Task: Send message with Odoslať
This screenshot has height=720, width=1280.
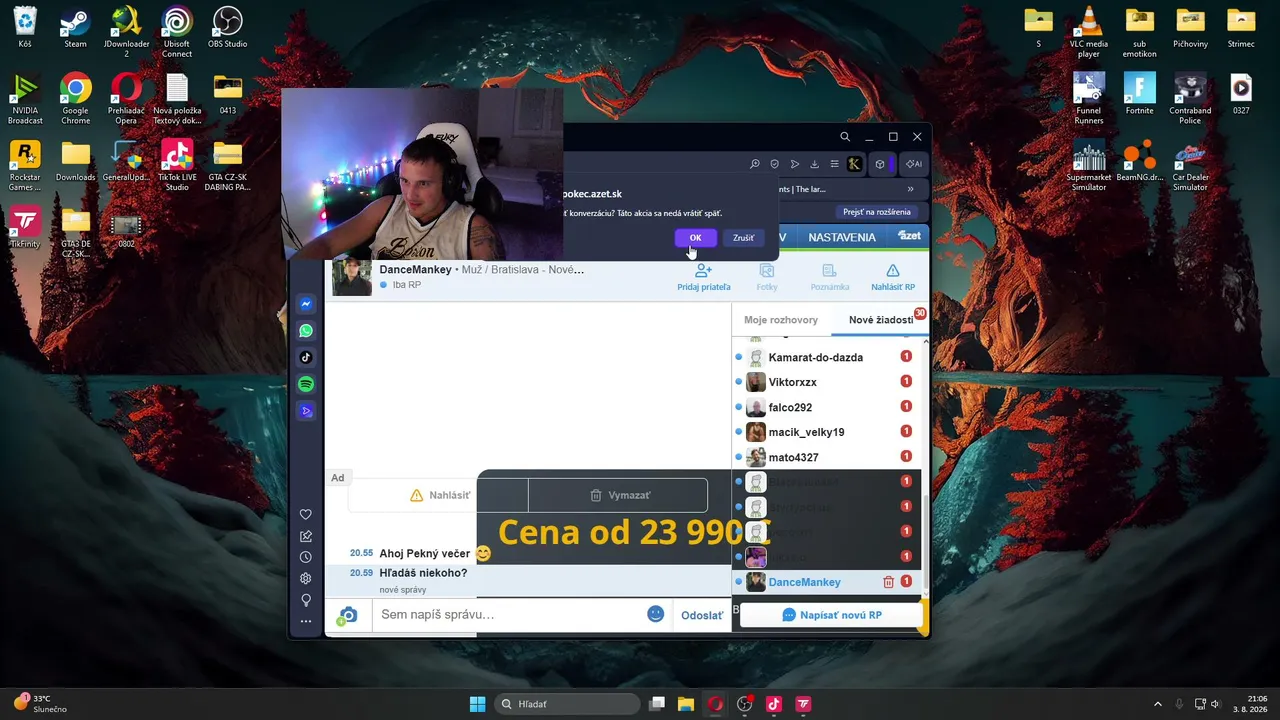Action: 702,615
